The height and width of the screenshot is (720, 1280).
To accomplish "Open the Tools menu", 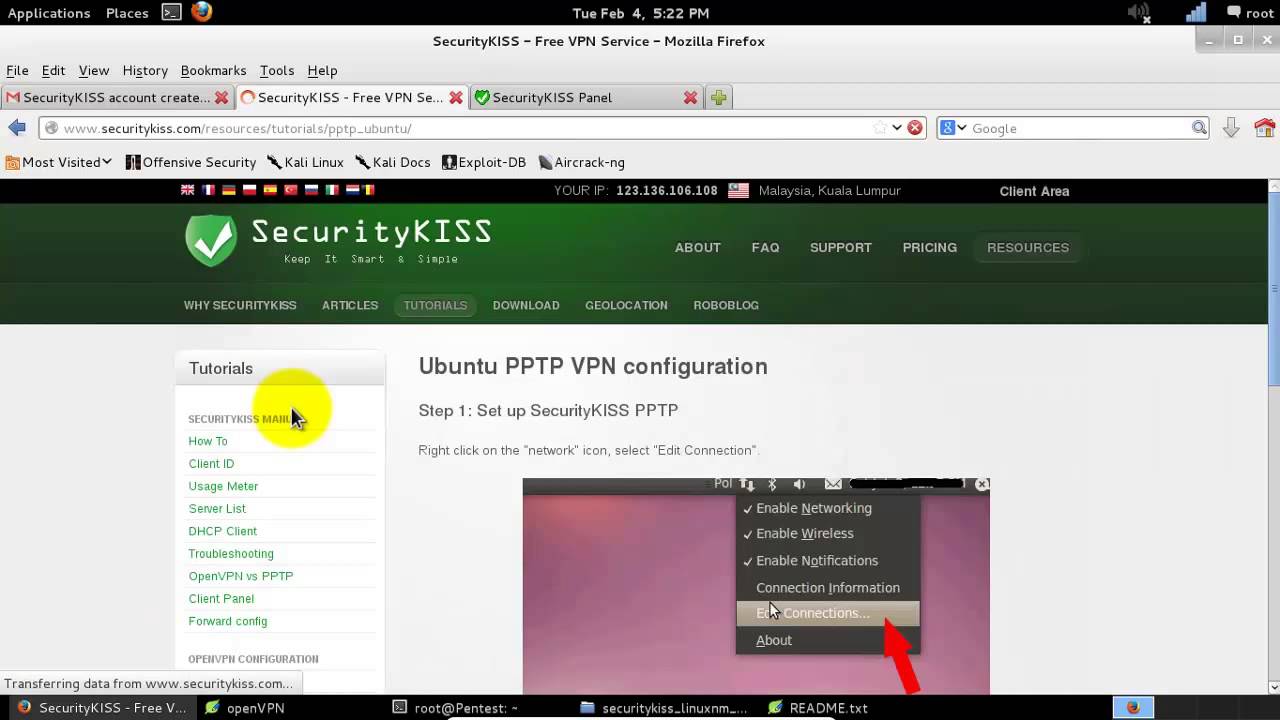I will pos(276,70).
